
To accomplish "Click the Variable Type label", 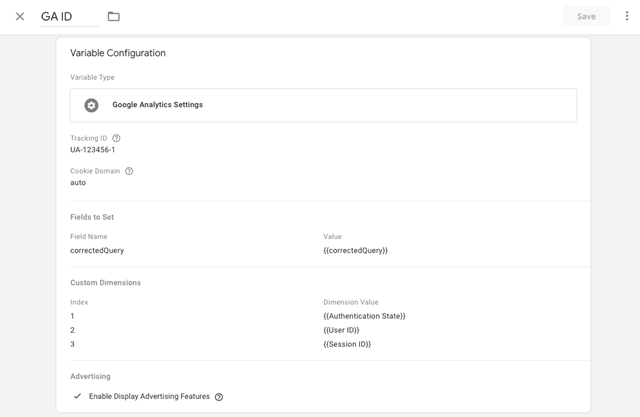I will point(92,77).
